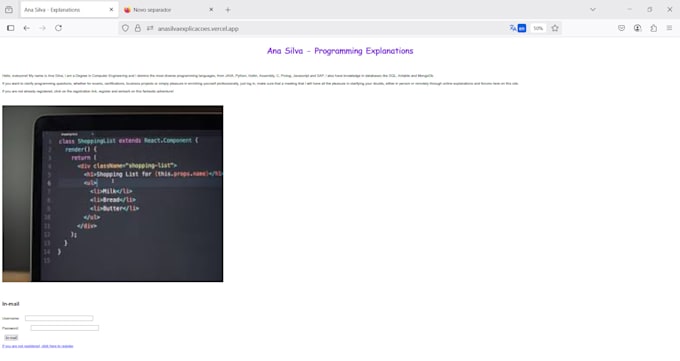Viewport: 680px width, 361px height.
Task: Open the Firefox account icon
Action: pos(638,28)
